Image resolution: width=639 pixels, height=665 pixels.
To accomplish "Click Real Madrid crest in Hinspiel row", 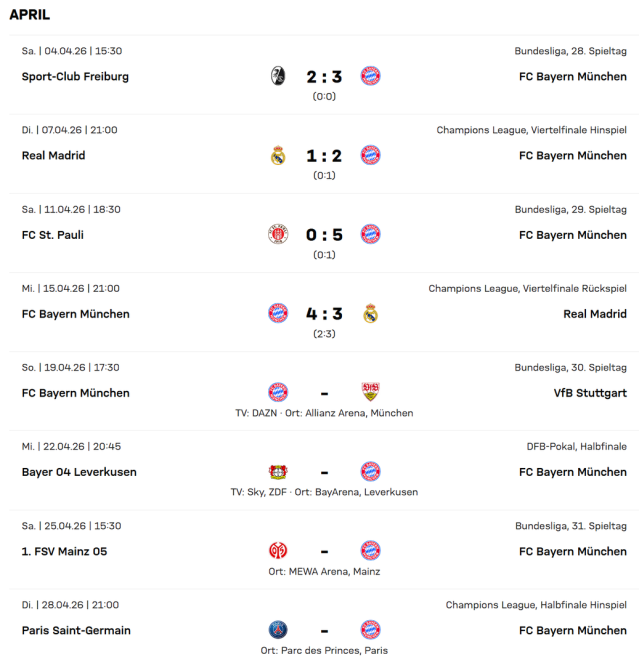I will point(278,155).
